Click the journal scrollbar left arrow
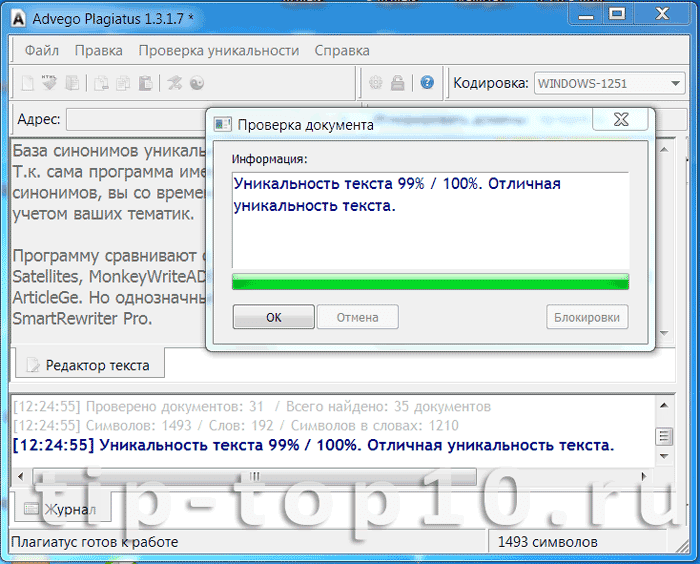Screen dimensions: 700x564 point(21,476)
